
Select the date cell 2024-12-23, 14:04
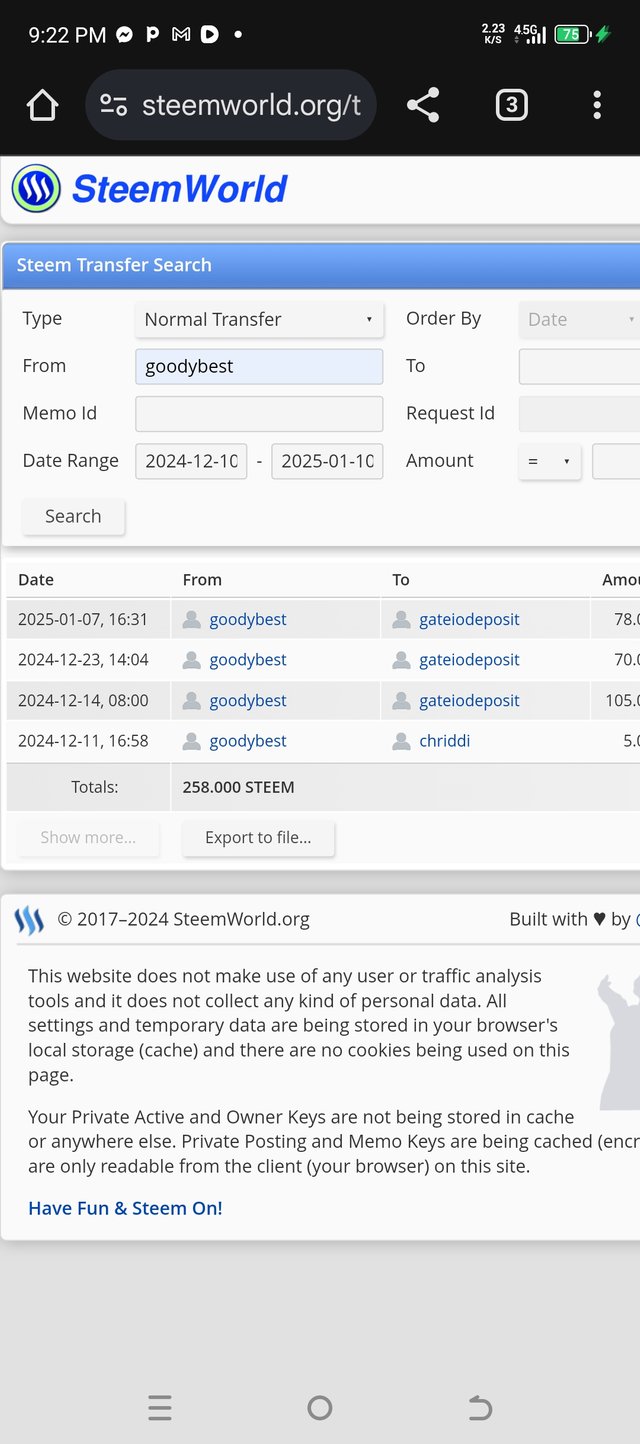[83, 660]
